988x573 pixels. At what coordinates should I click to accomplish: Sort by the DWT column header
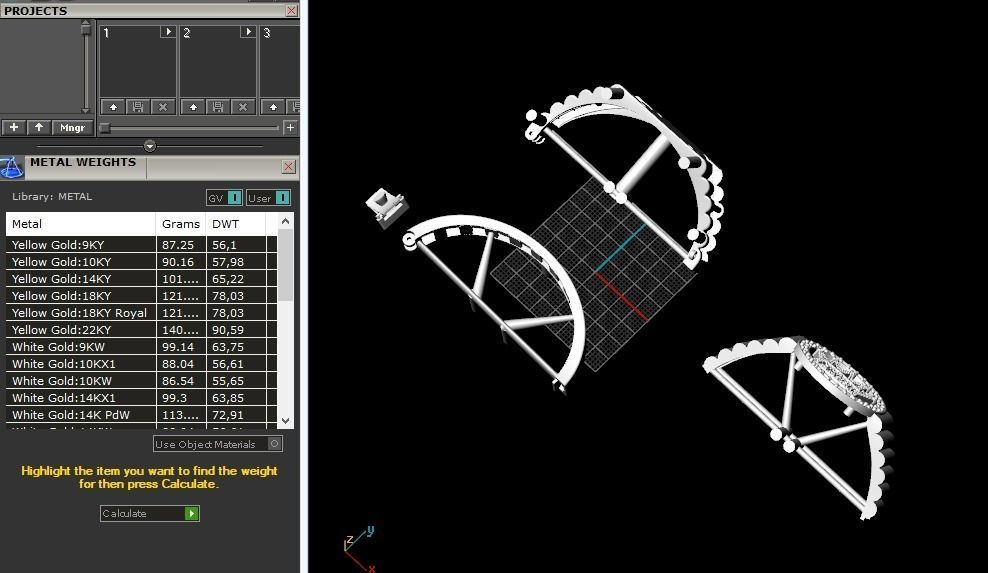click(x=236, y=224)
